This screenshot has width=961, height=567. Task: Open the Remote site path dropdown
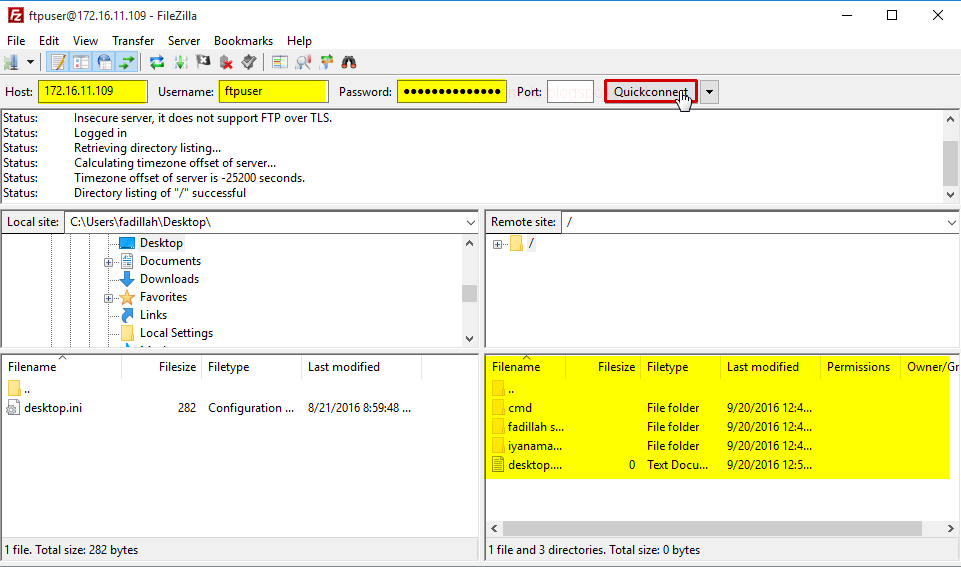pyautogui.click(x=951, y=222)
